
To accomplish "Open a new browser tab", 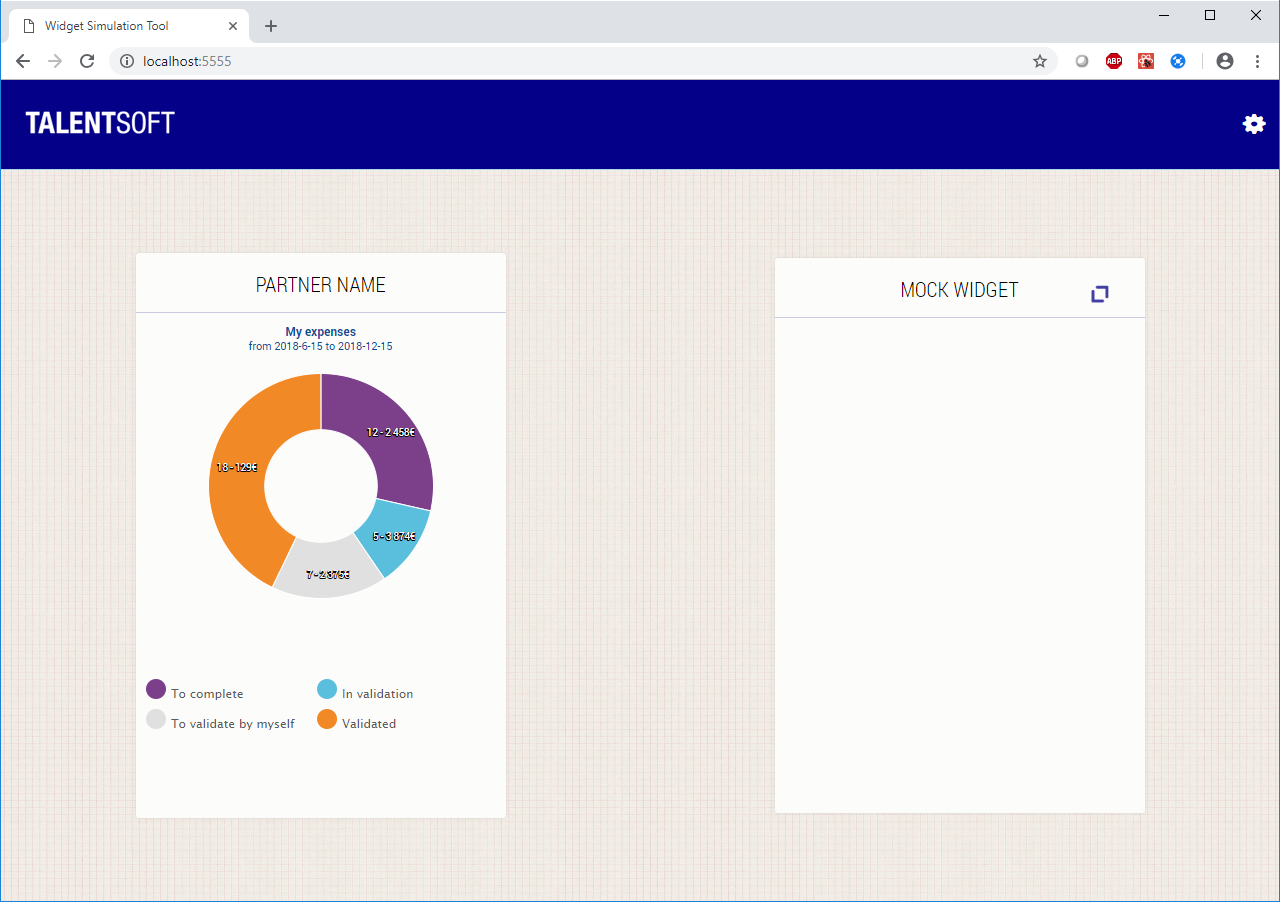I will [x=270, y=26].
